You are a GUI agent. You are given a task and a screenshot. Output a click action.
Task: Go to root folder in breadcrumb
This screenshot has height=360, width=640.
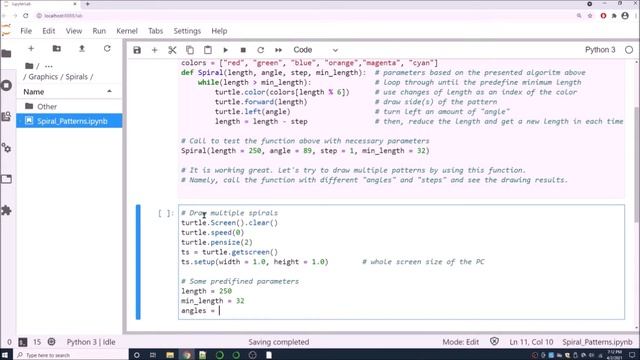click(29, 66)
